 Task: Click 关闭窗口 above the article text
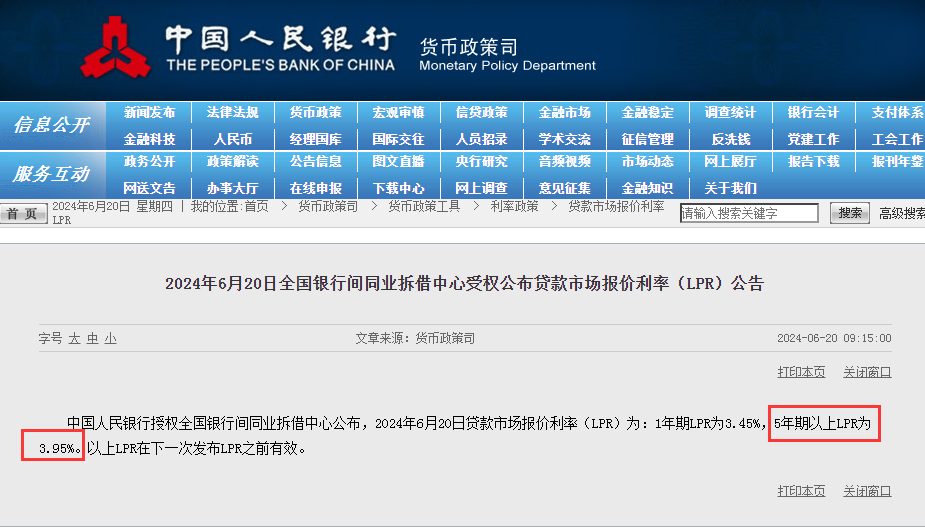867,372
